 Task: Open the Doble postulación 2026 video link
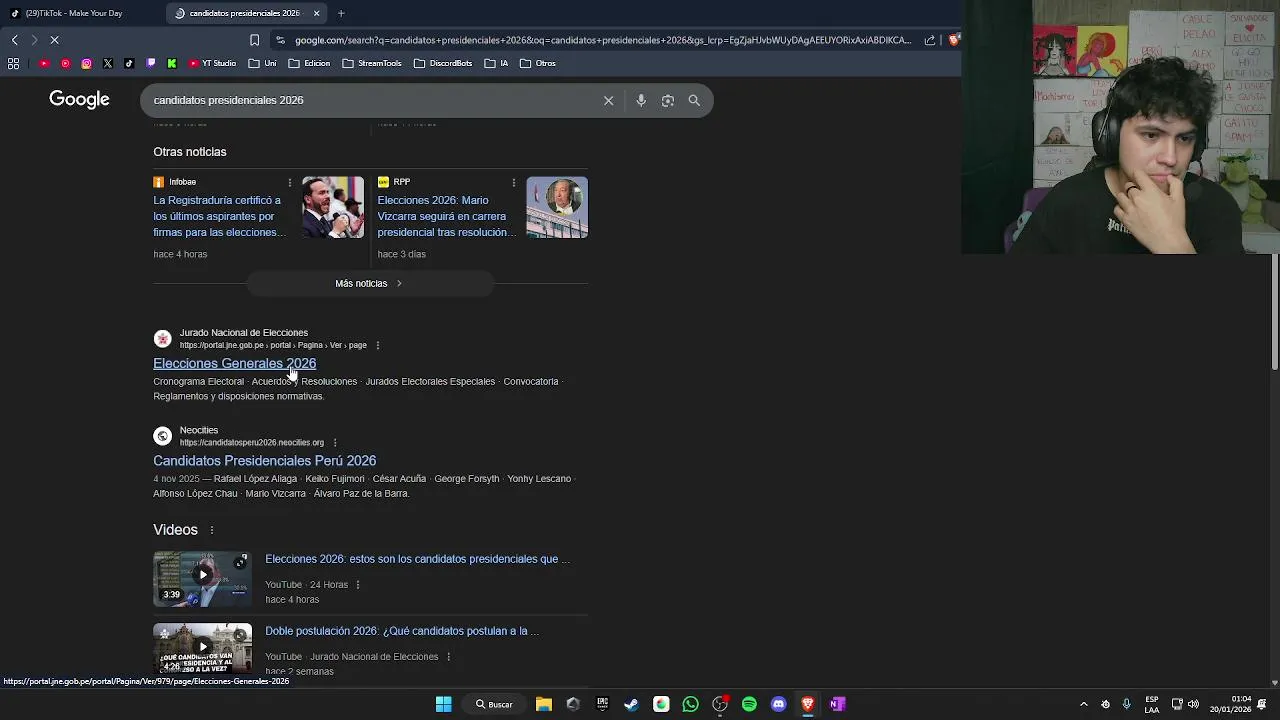[402, 631]
